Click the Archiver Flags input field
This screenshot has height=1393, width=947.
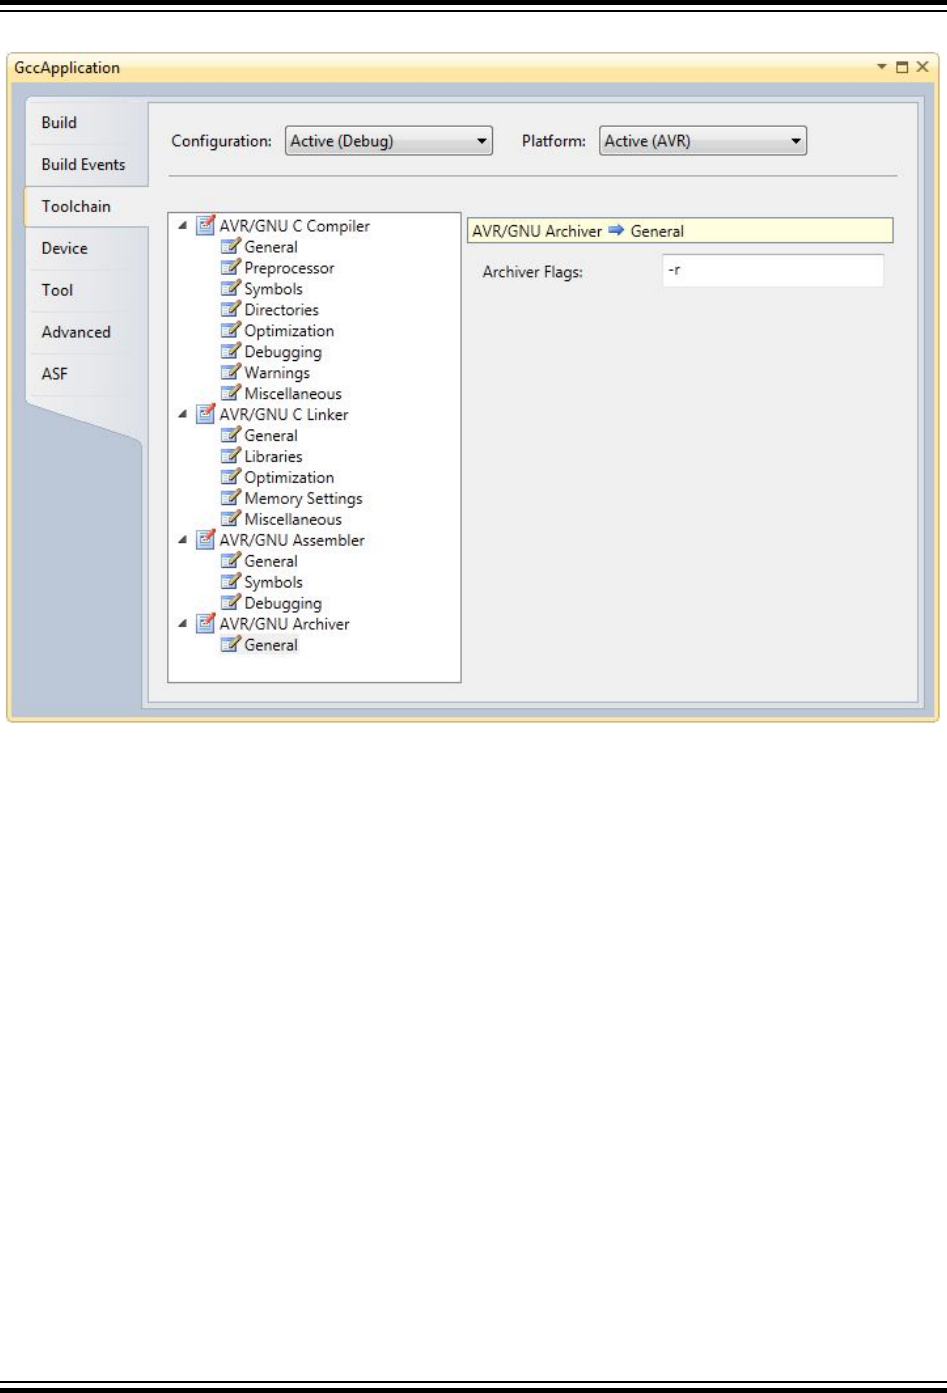pyautogui.click(x=773, y=271)
